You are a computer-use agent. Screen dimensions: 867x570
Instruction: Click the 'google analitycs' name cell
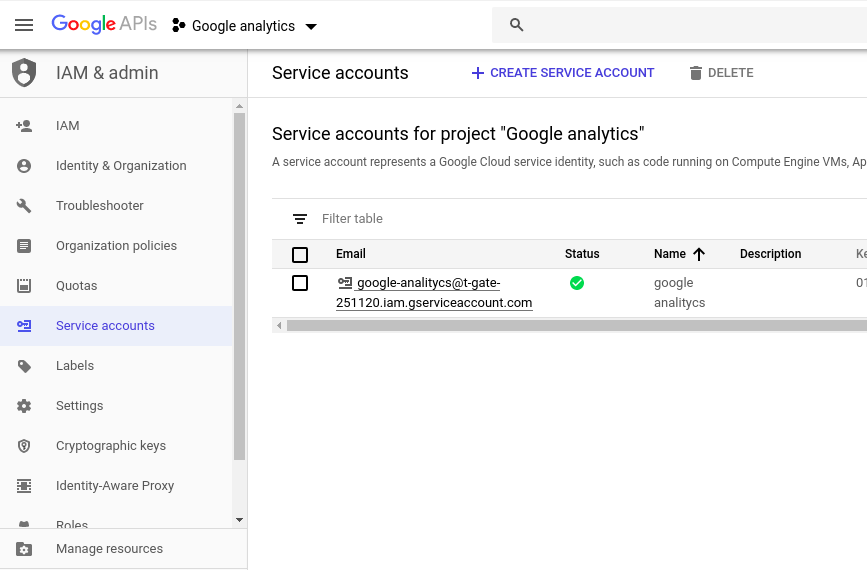(x=680, y=292)
